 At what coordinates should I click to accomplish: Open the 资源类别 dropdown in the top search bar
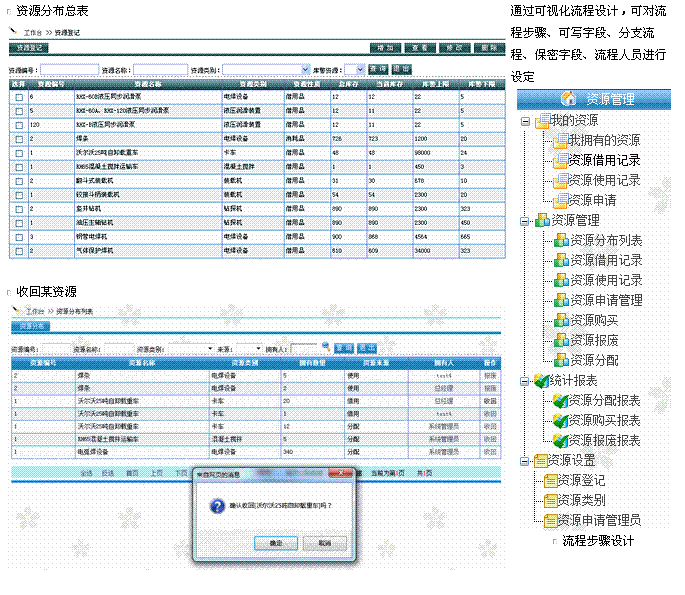pyautogui.click(x=266, y=69)
